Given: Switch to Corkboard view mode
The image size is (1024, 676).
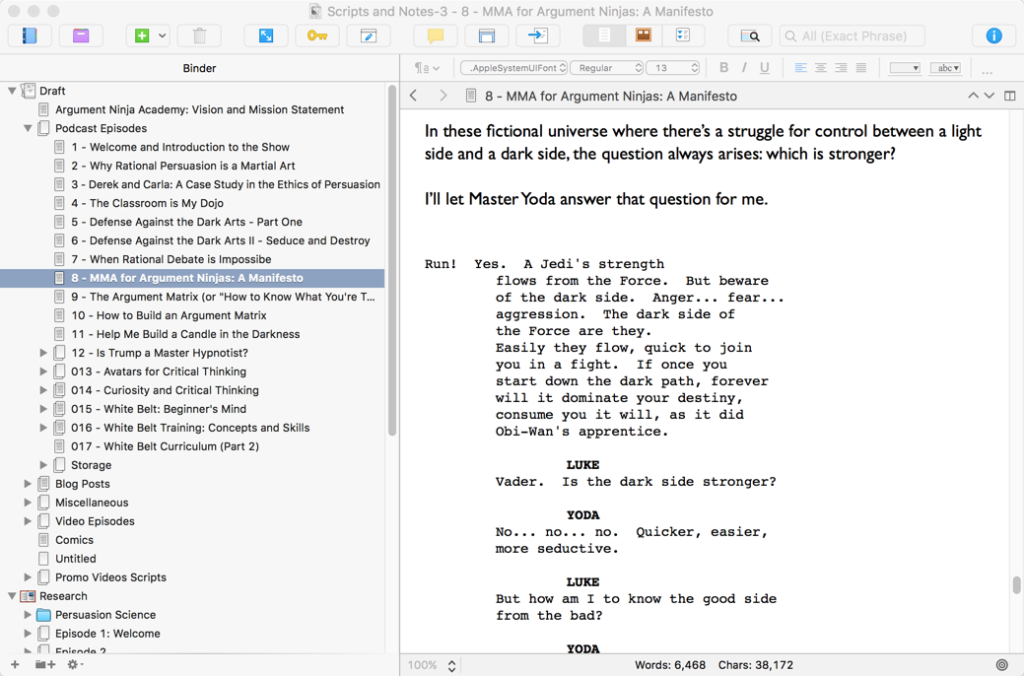Looking at the screenshot, I should [x=643, y=36].
